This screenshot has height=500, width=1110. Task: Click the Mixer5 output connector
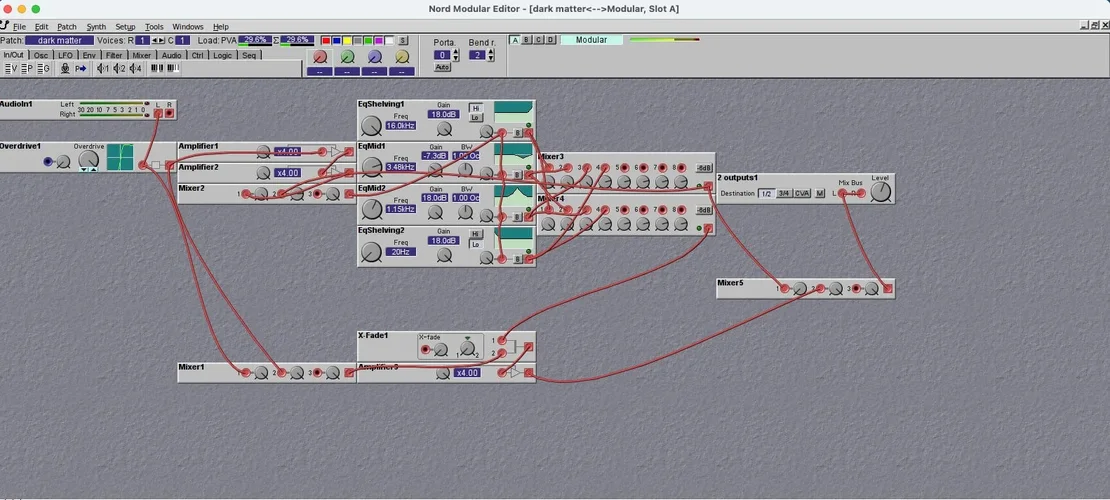coord(887,289)
